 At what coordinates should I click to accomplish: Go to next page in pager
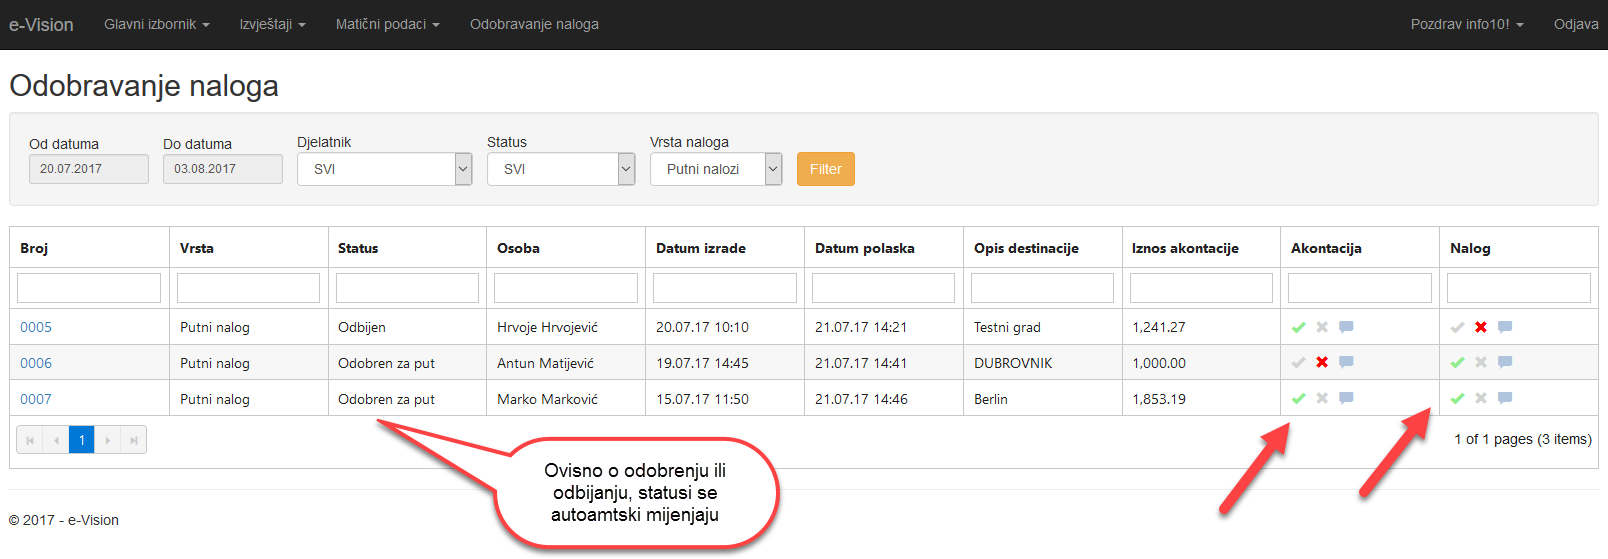click(x=108, y=440)
